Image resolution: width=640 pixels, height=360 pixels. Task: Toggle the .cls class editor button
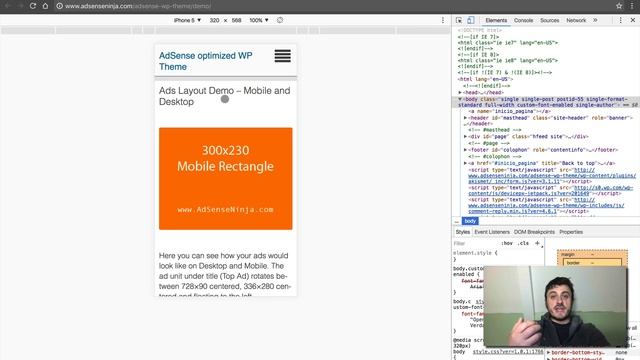click(523, 243)
